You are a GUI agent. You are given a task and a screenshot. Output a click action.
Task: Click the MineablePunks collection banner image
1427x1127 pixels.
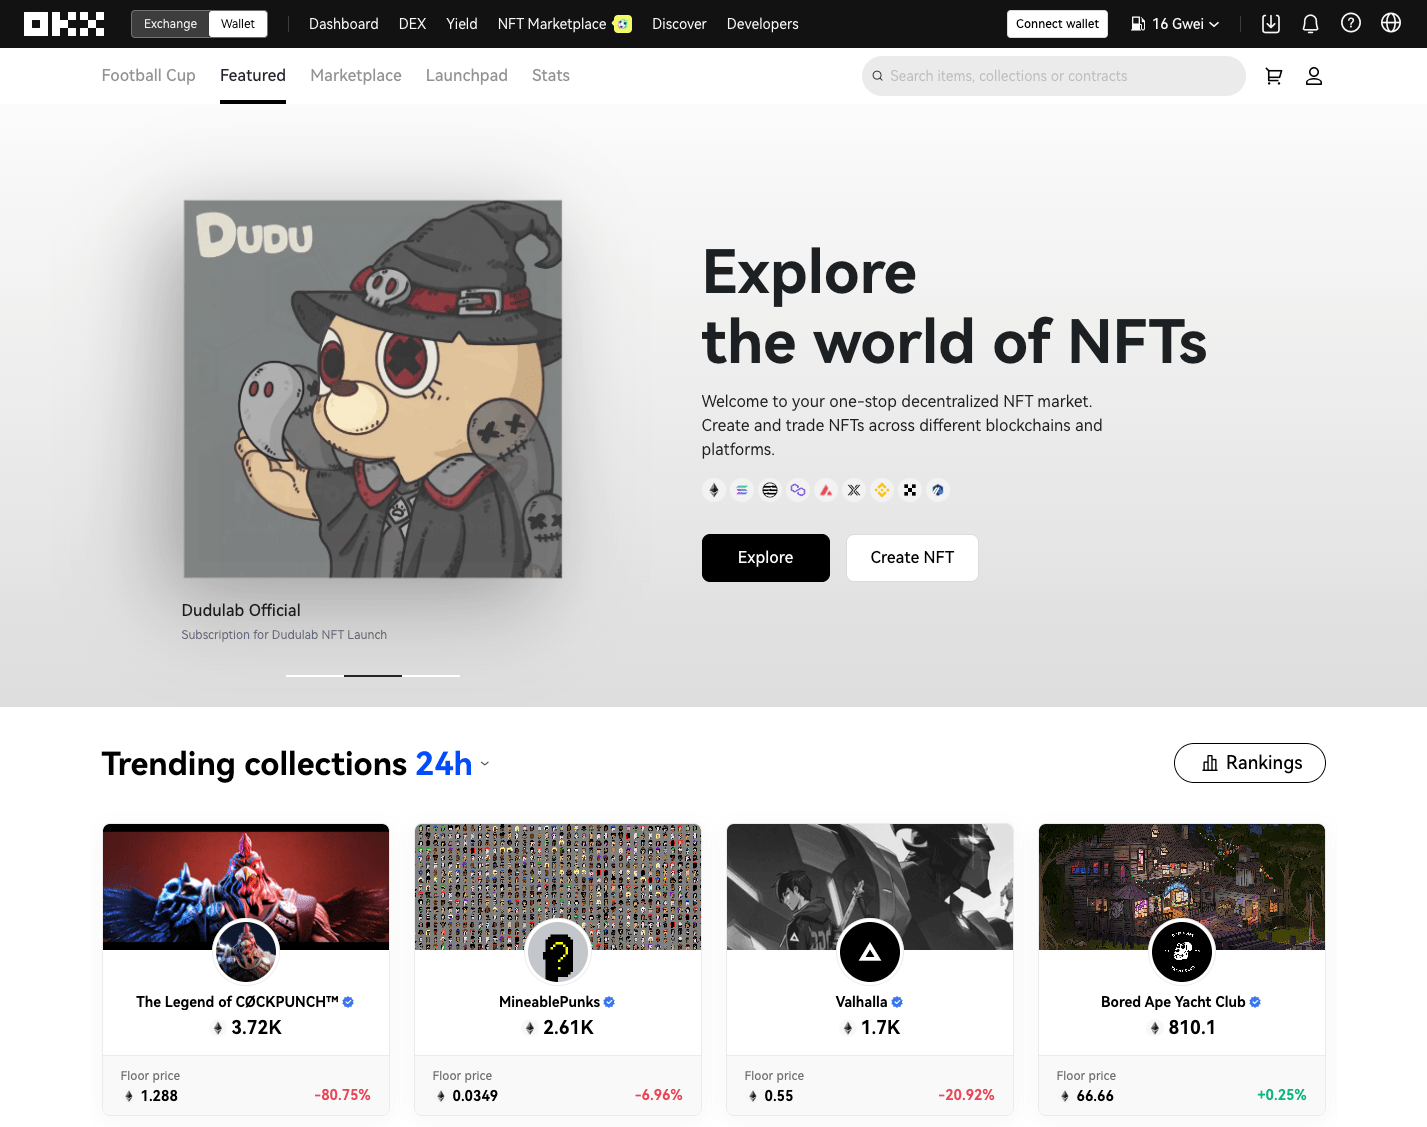[558, 887]
